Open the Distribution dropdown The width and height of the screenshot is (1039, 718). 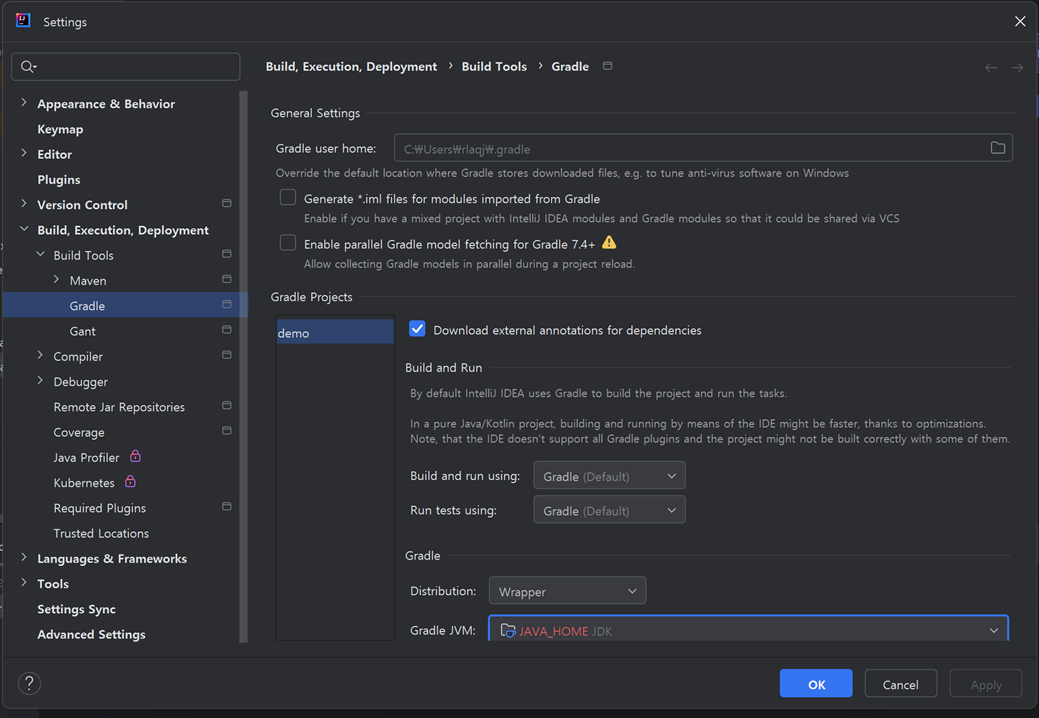click(x=567, y=591)
